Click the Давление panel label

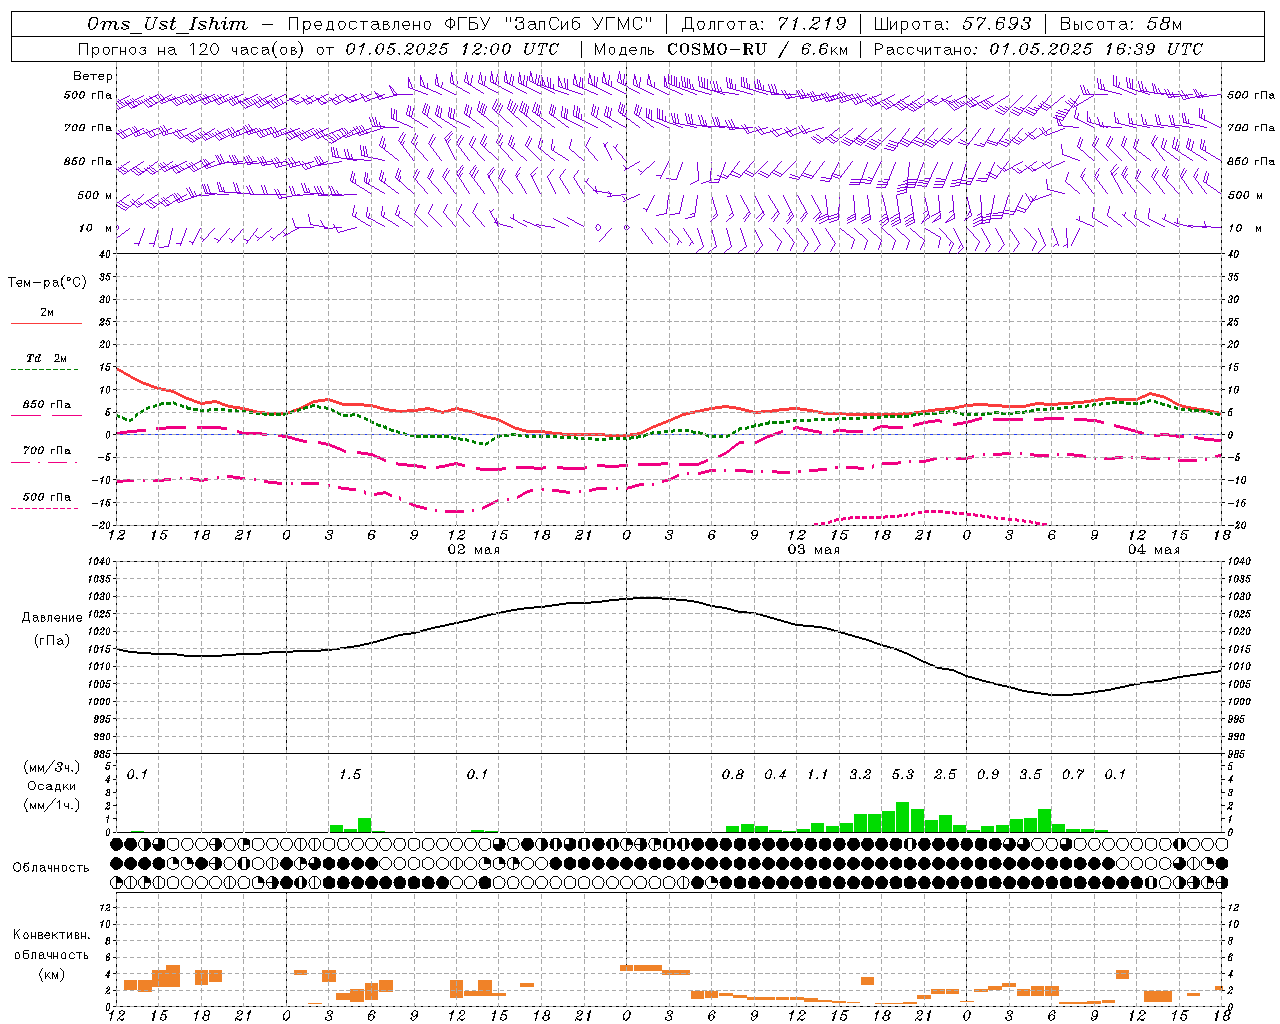[x=51, y=618]
